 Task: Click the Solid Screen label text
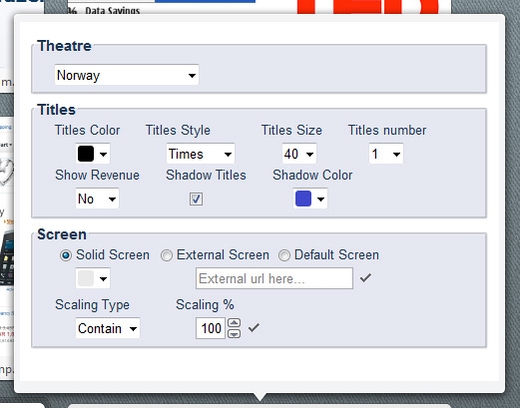pos(113,255)
